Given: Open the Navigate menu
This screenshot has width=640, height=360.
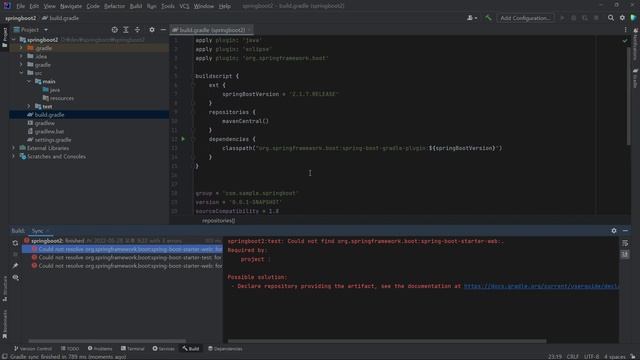Looking at the screenshot, I should 71,6.
